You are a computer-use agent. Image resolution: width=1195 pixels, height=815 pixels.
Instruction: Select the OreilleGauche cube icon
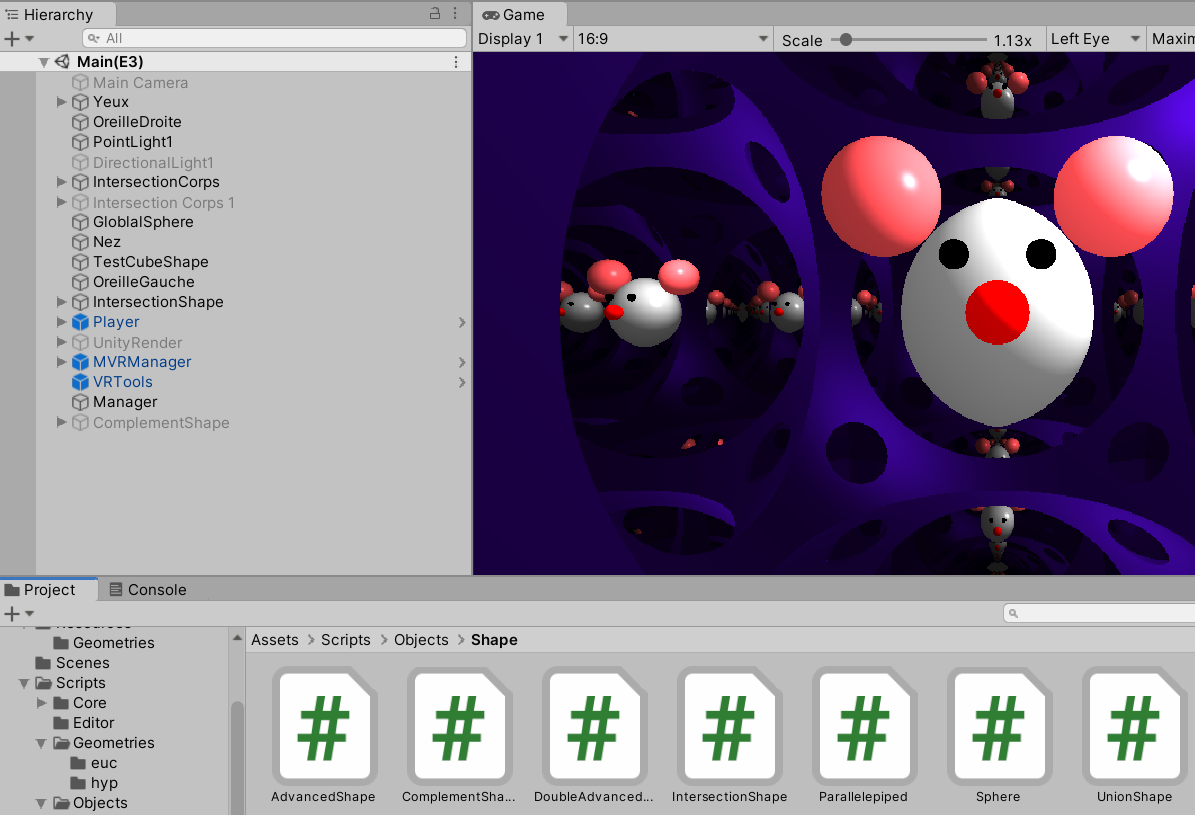click(x=80, y=282)
